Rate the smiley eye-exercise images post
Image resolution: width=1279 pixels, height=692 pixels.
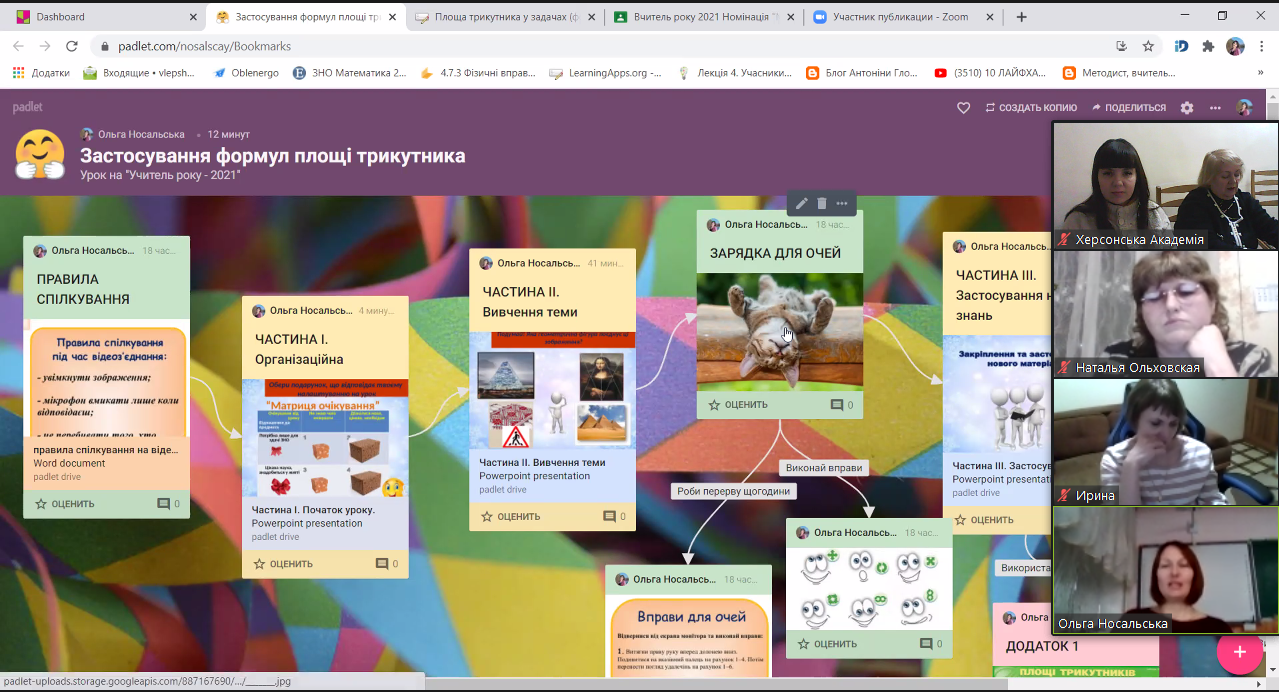point(827,644)
